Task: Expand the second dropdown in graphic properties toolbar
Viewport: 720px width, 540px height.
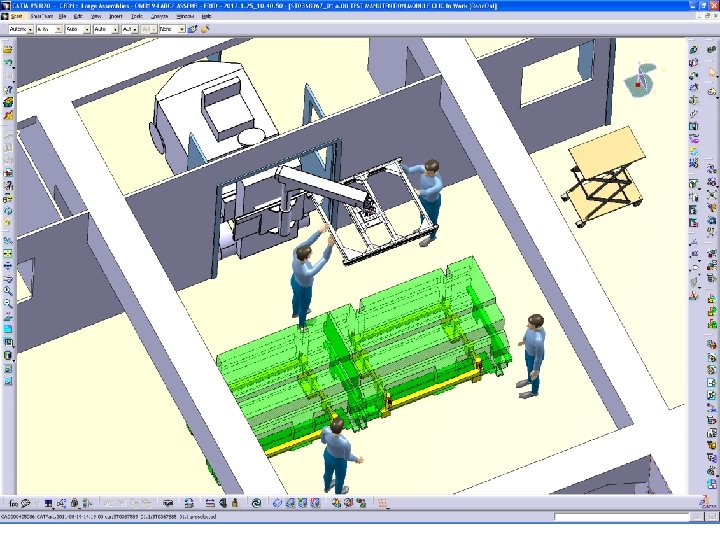Action: [x=59, y=29]
